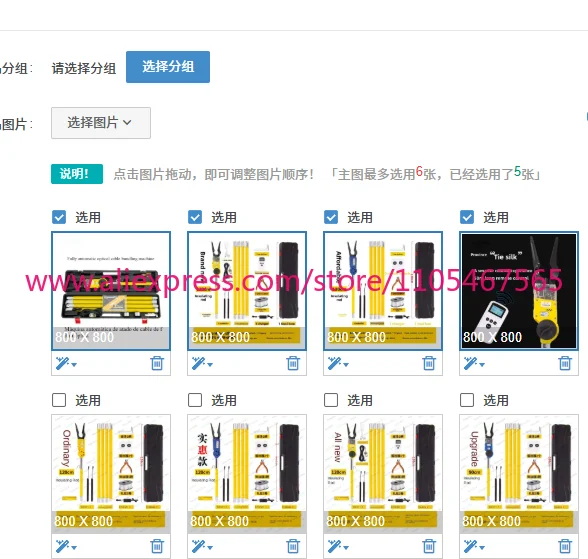Select the 实惠款 blue tool thumbnail
588x559 pixels.
247,474
